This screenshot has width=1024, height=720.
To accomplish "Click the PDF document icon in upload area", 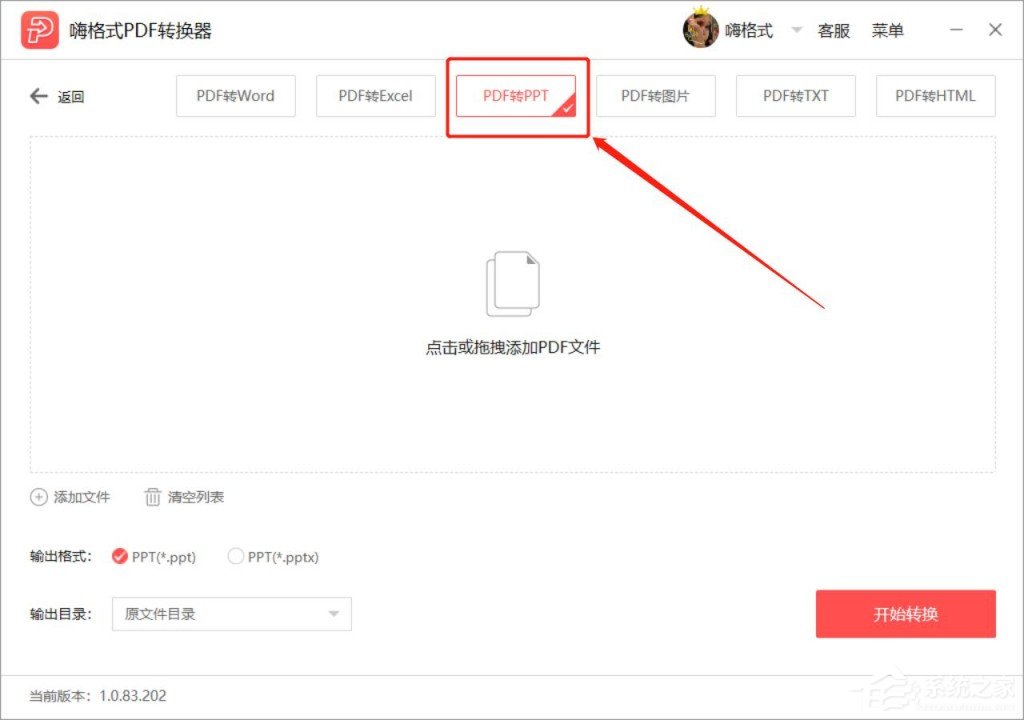I will tap(513, 283).
